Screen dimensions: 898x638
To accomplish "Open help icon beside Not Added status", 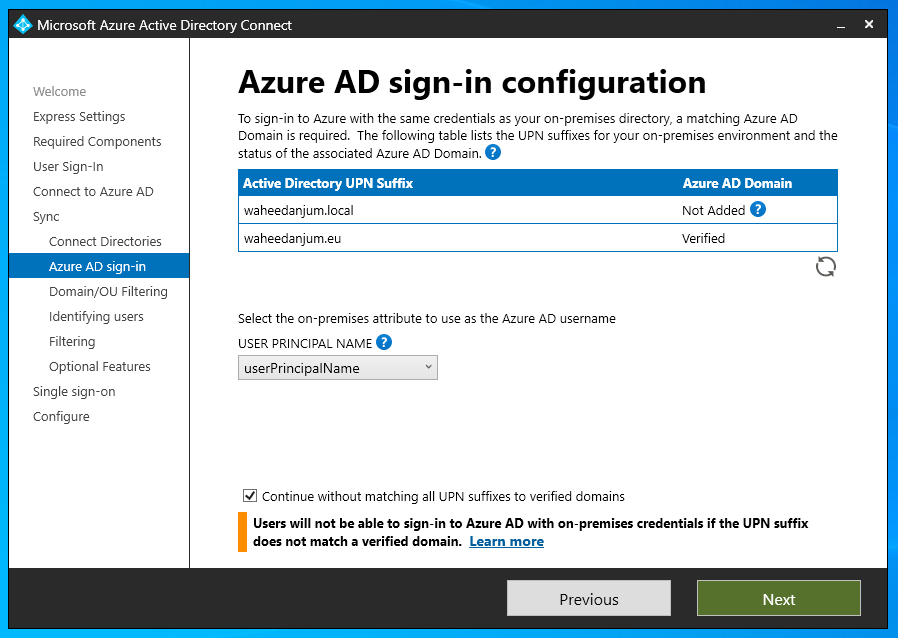I will click(758, 210).
